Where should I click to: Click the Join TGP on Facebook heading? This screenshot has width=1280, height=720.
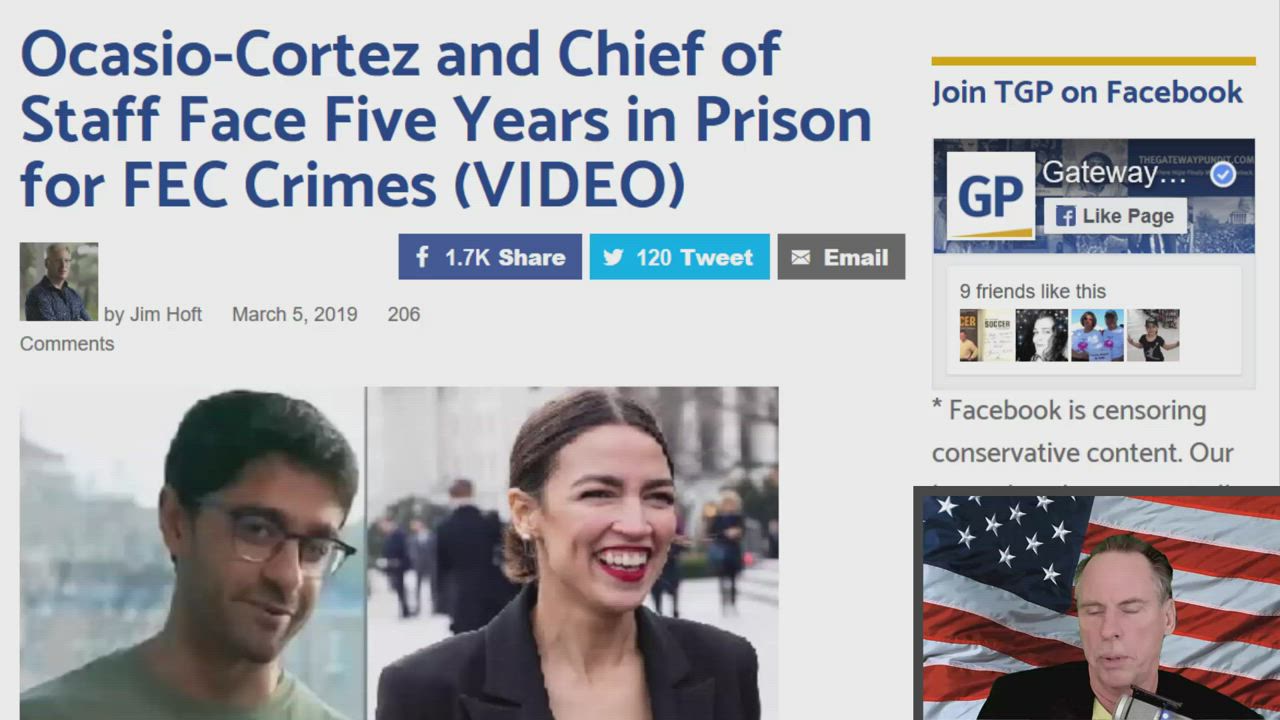1087,92
